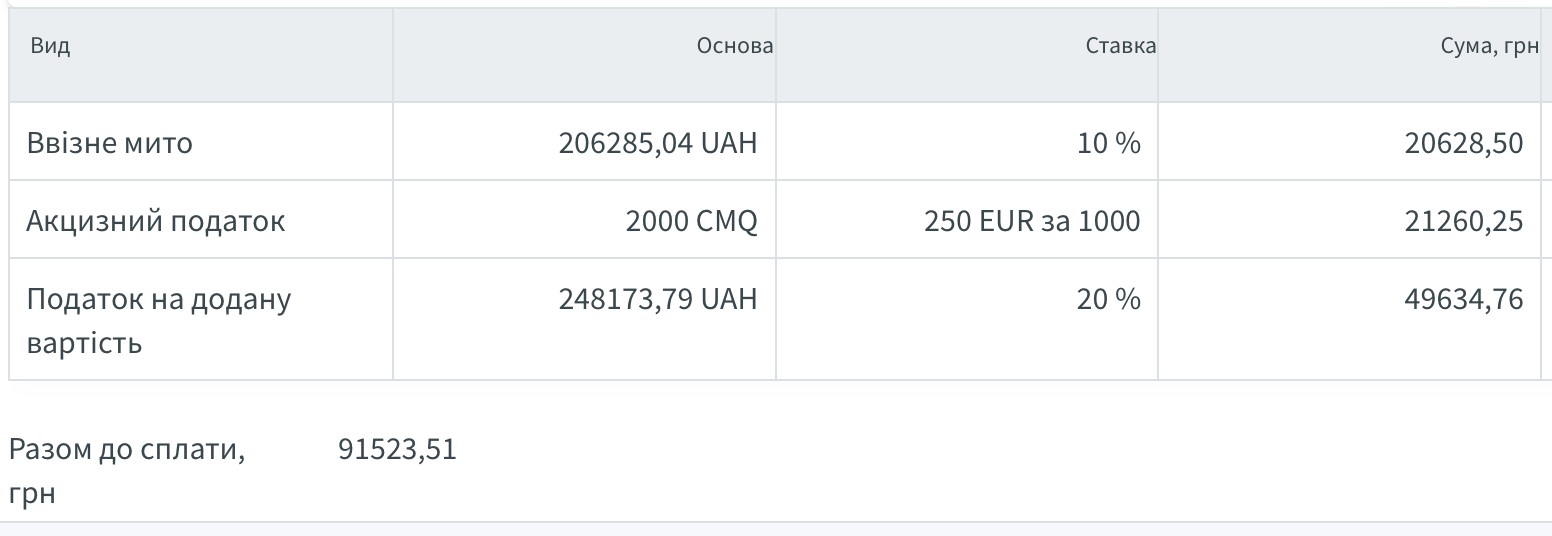Click the 248173,79 UAH VAT basis

(658, 299)
